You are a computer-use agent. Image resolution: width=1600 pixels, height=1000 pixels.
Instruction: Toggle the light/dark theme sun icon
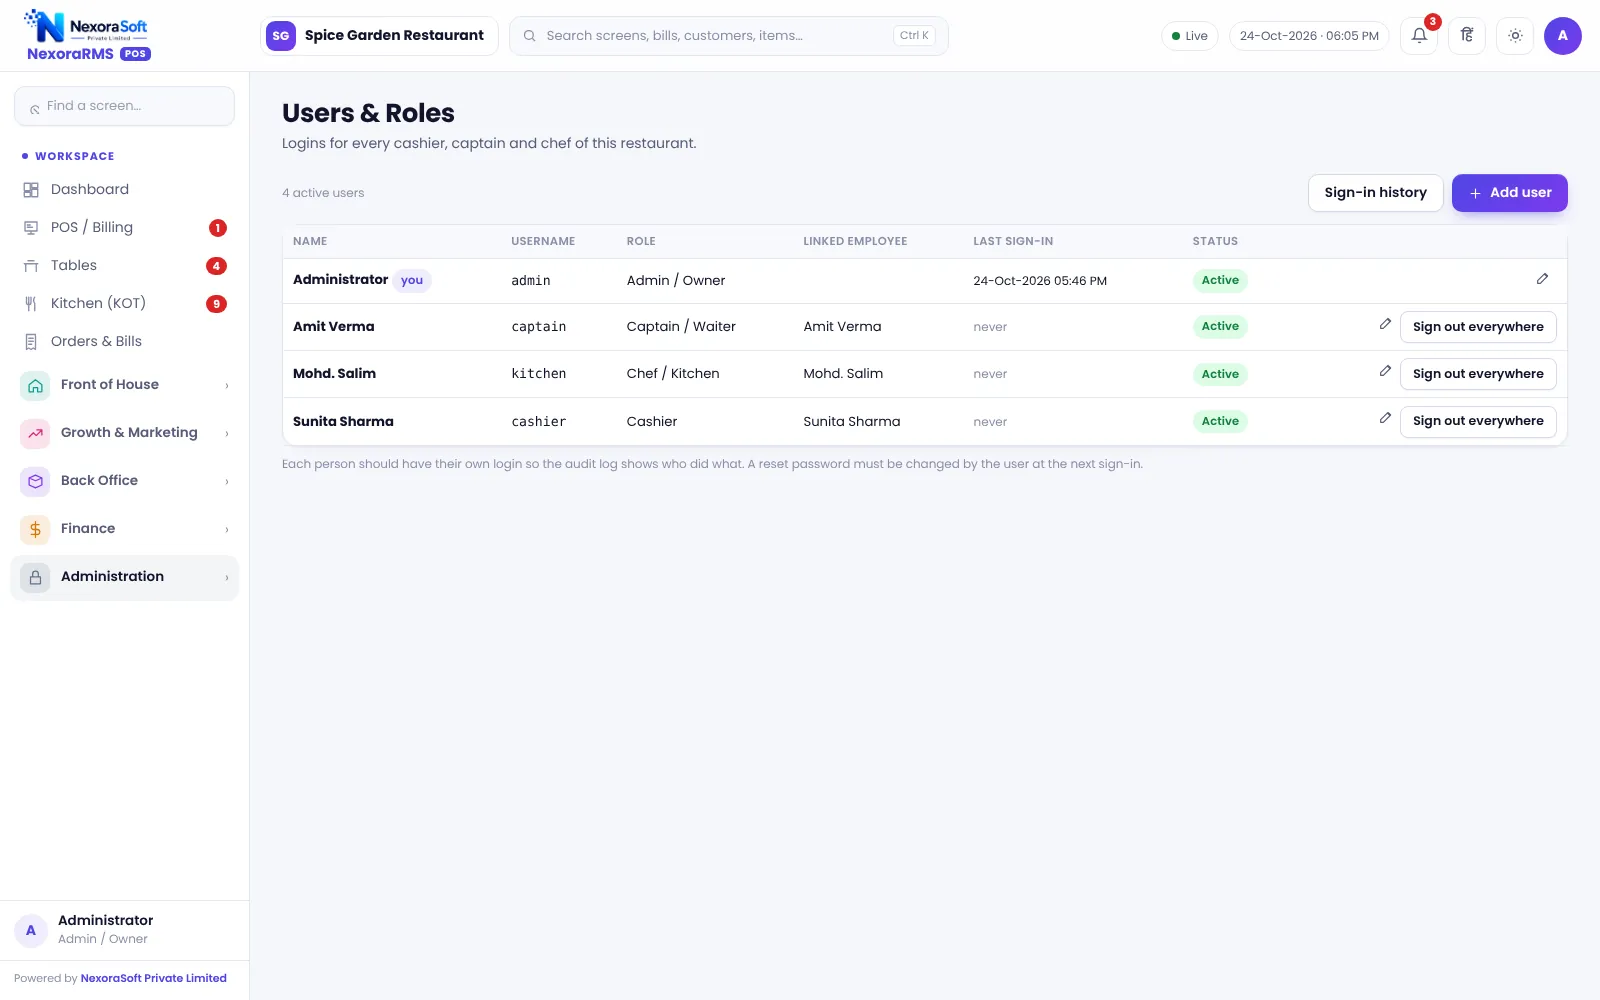pos(1515,36)
